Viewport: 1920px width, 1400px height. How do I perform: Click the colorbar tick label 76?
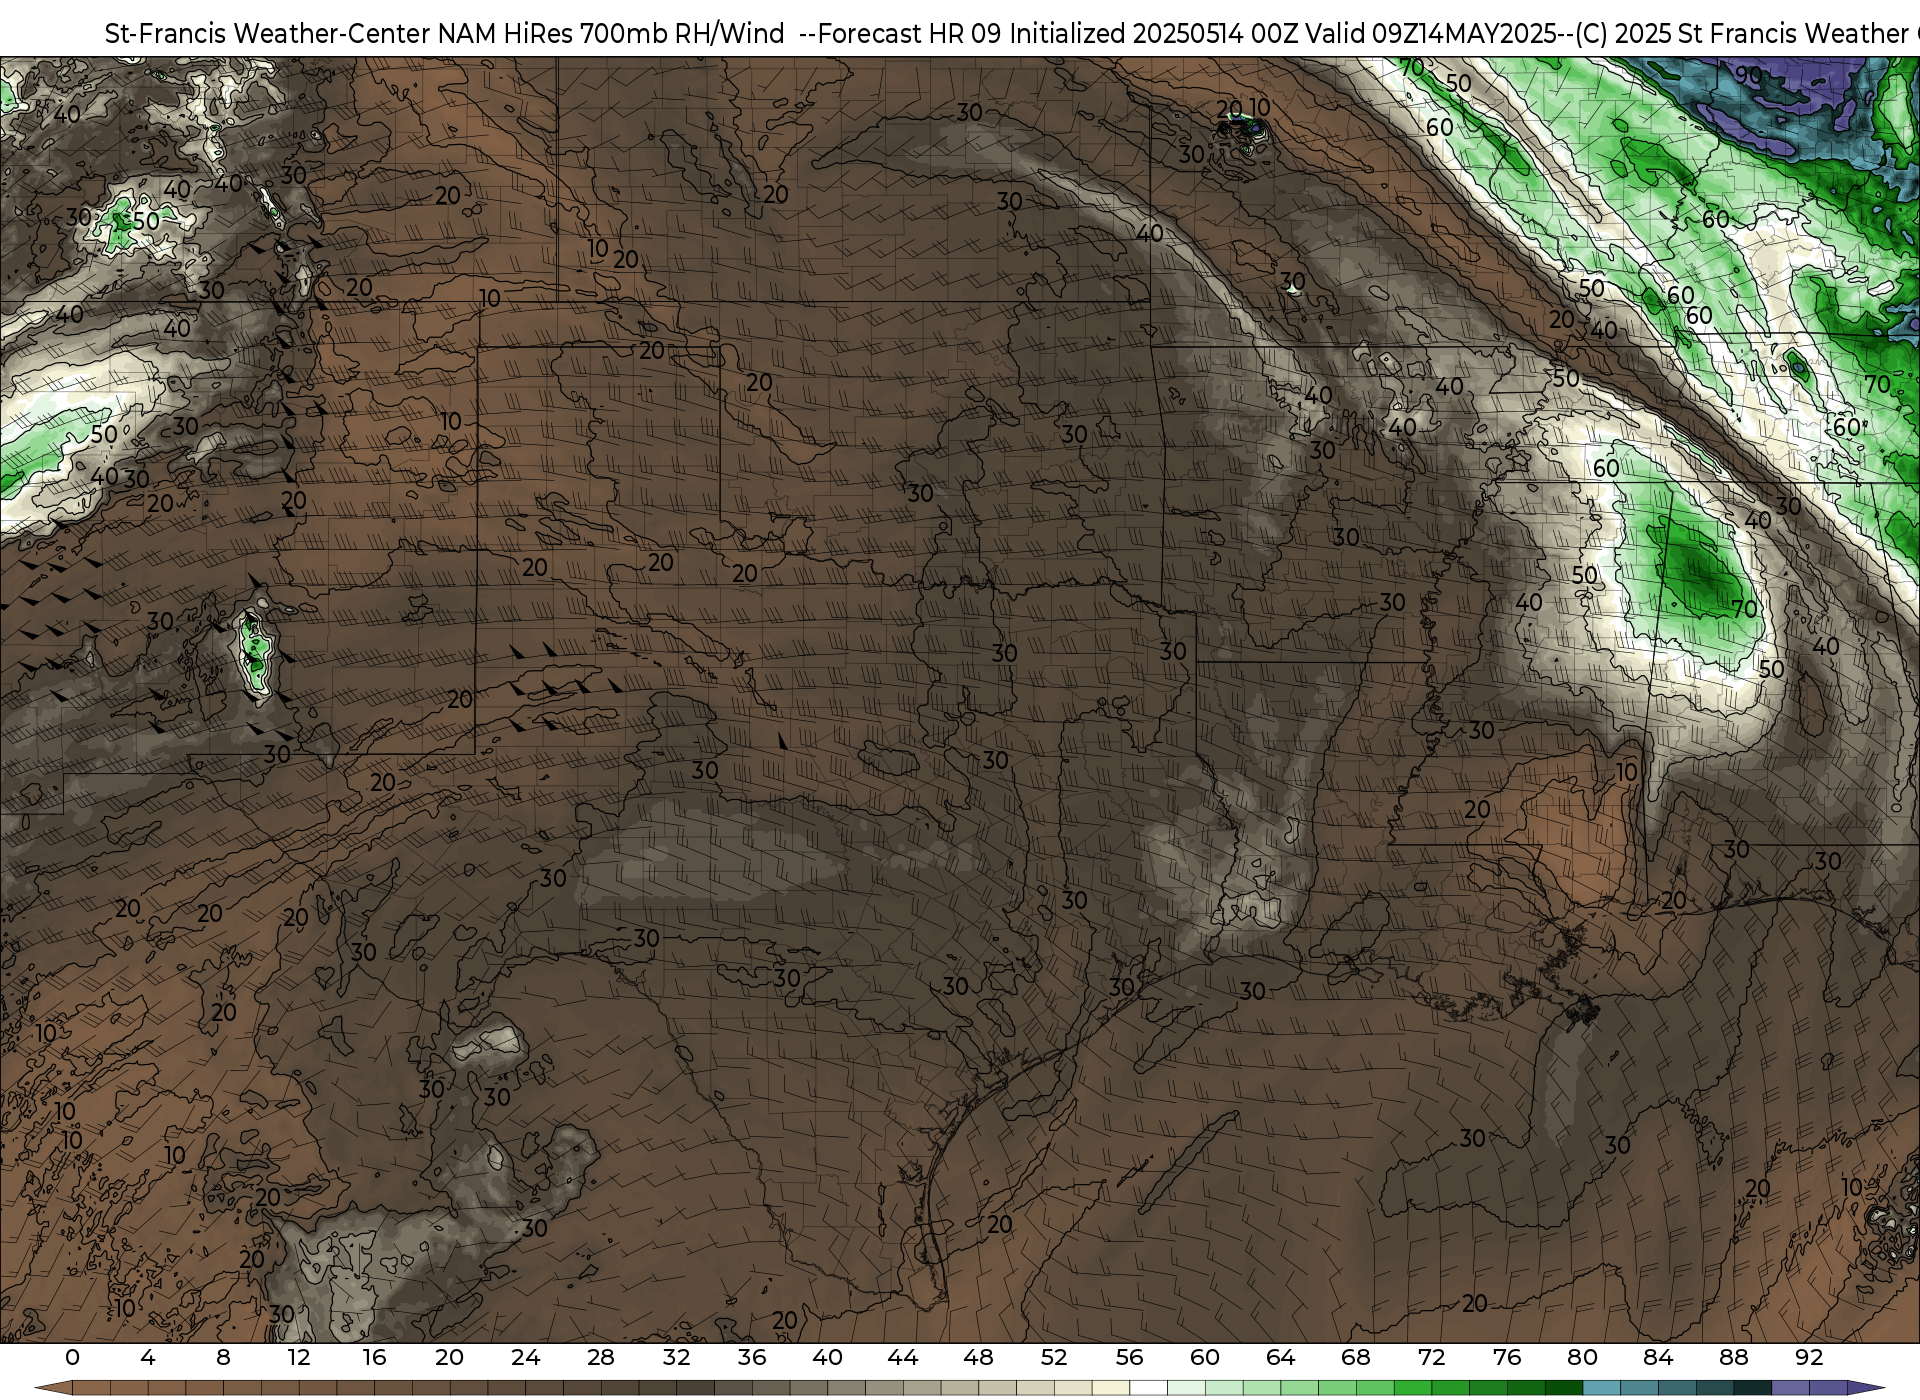click(x=1506, y=1358)
